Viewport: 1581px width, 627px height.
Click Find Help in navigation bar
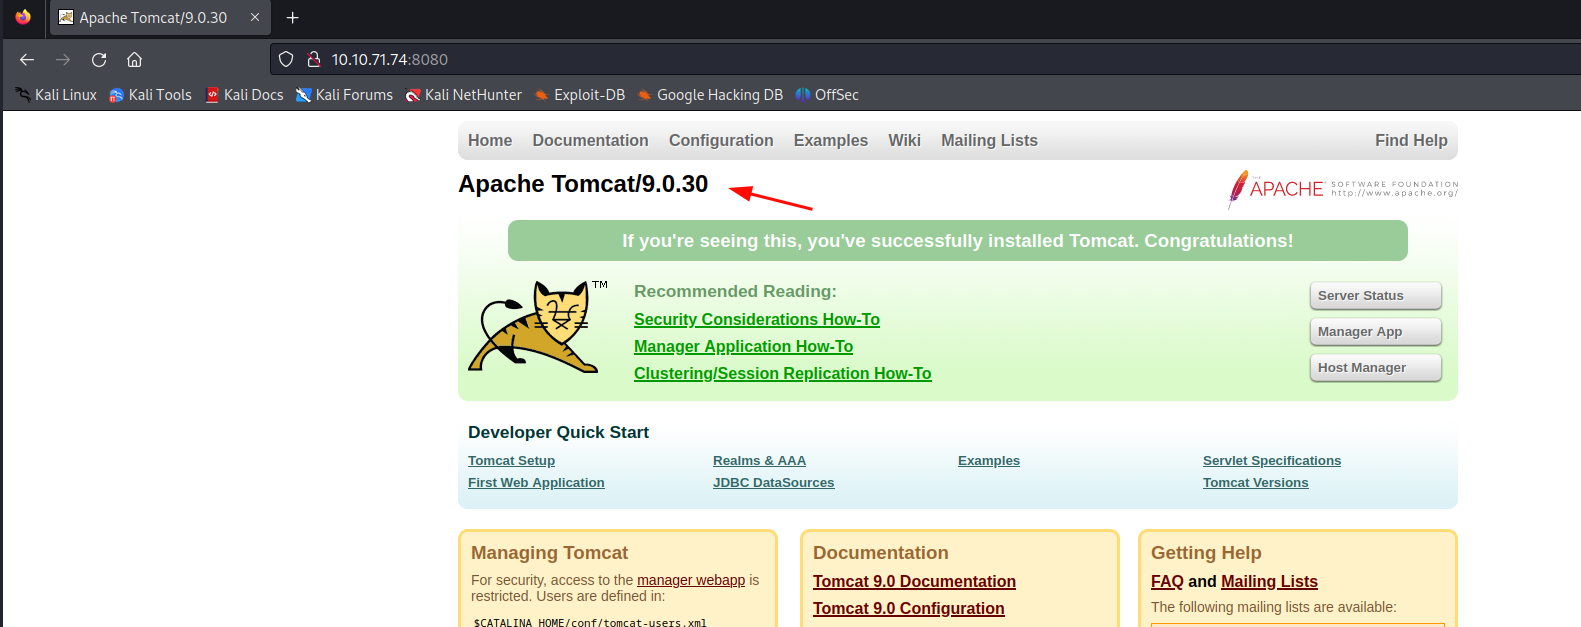click(x=1411, y=141)
